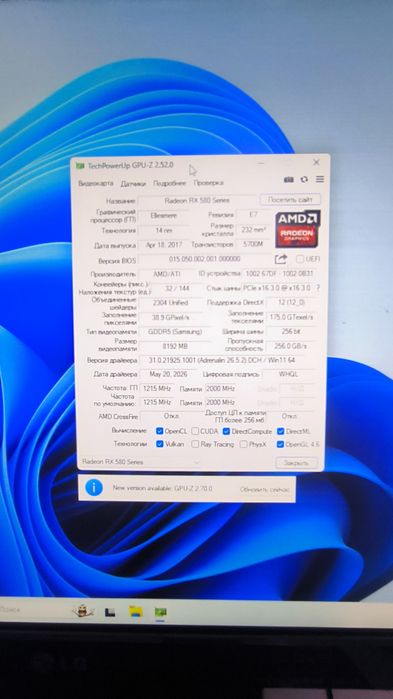Click the 232 mm² die size value
This screenshot has height=699, width=393.
pos(253,230)
